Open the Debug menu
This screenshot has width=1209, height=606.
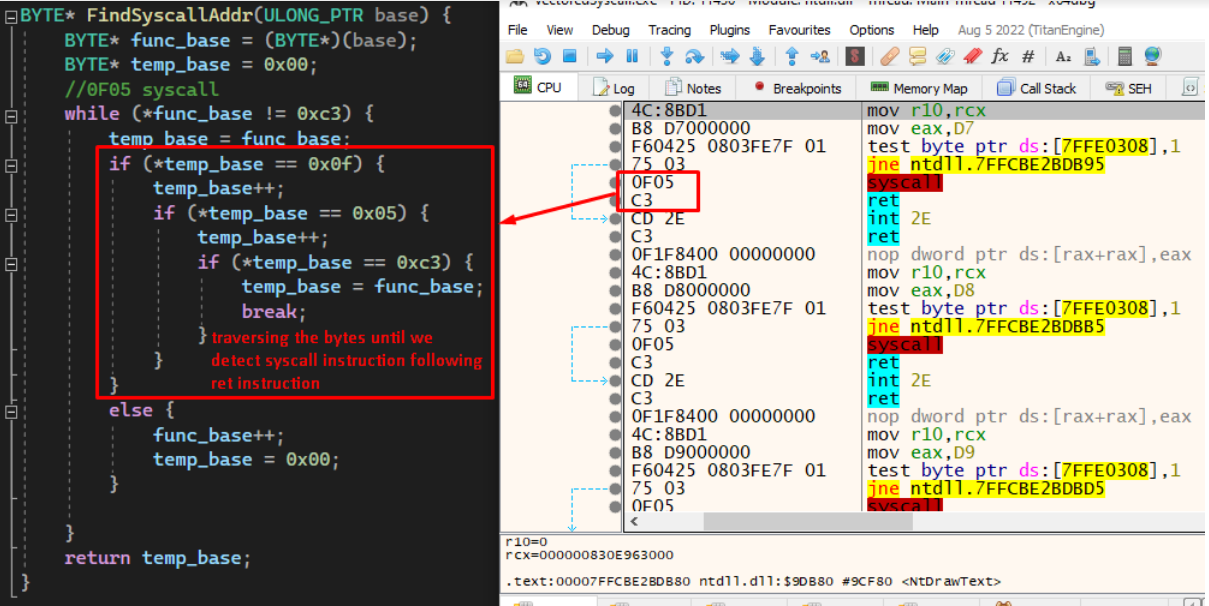click(x=611, y=30)
